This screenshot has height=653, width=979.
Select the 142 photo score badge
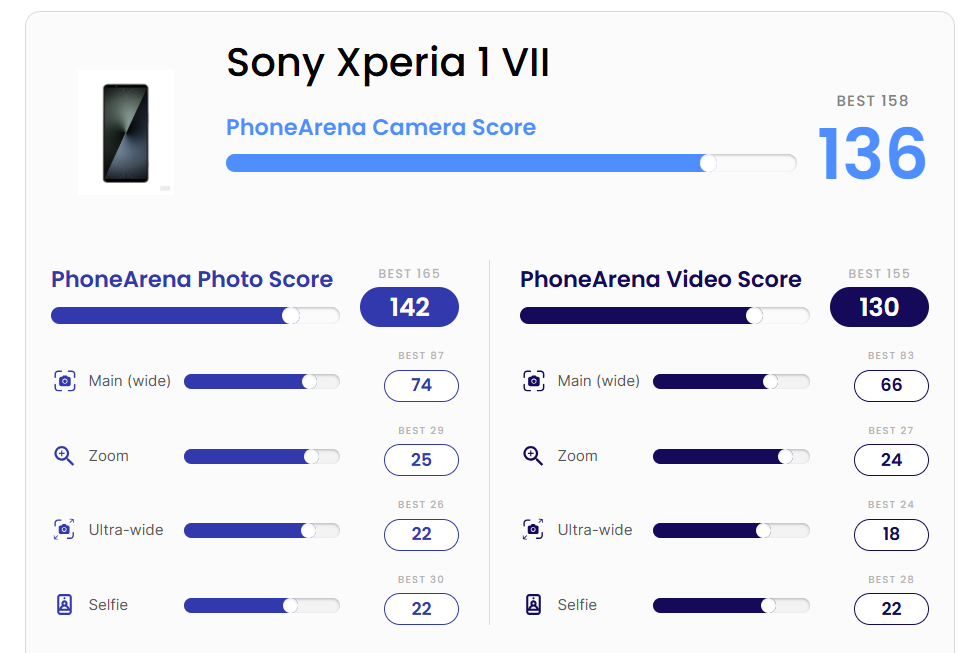pos(410,307)
